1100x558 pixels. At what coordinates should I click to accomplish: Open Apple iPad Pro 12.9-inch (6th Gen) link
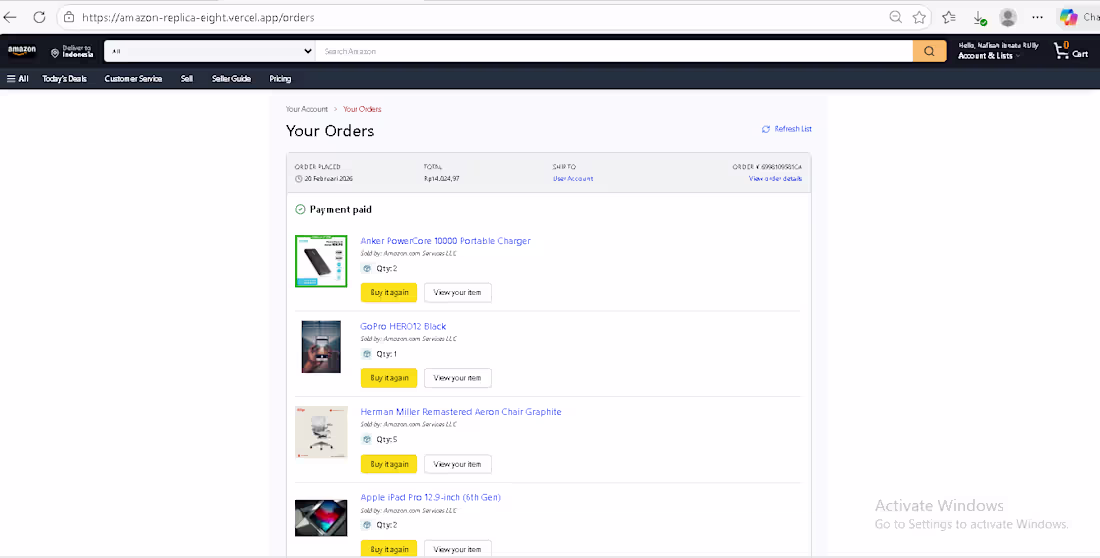click(431, 498)
